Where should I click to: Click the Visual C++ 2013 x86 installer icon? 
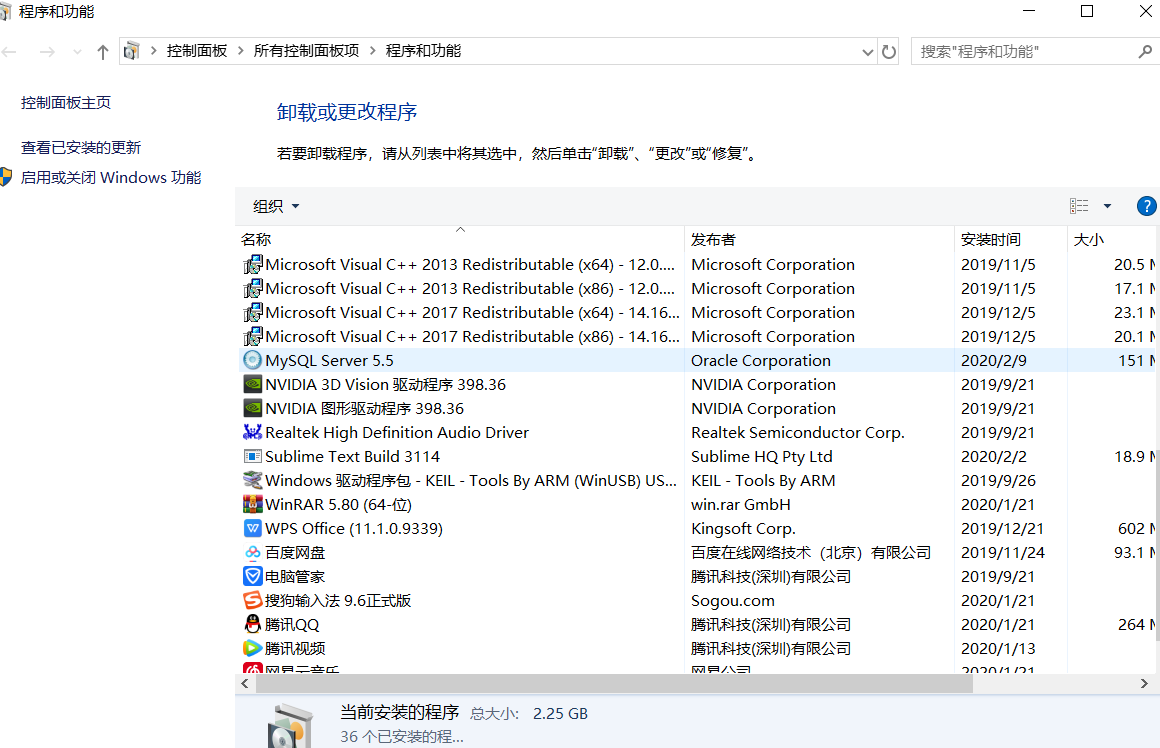pos(252,289)
